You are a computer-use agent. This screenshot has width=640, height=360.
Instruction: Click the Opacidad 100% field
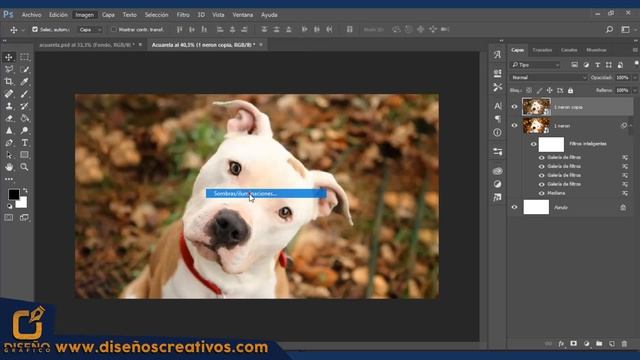pyautogui.click(x=622, y=78)
